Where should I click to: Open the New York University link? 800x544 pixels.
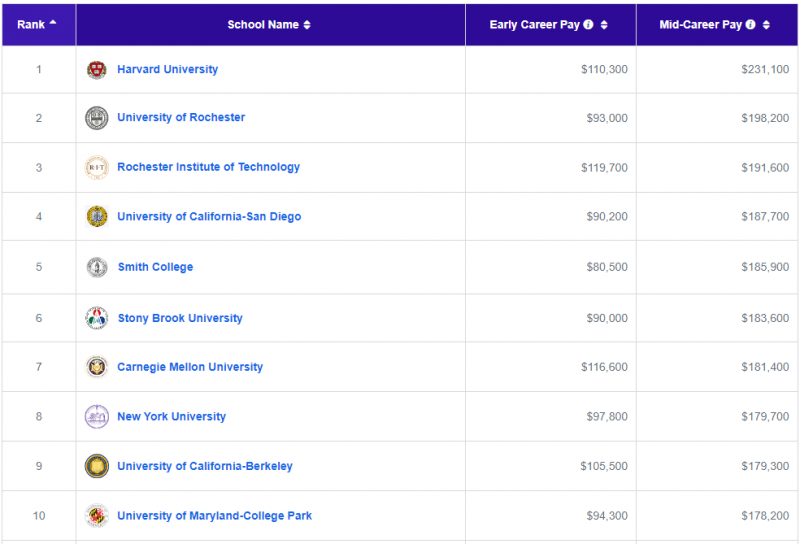pos(171,416)
